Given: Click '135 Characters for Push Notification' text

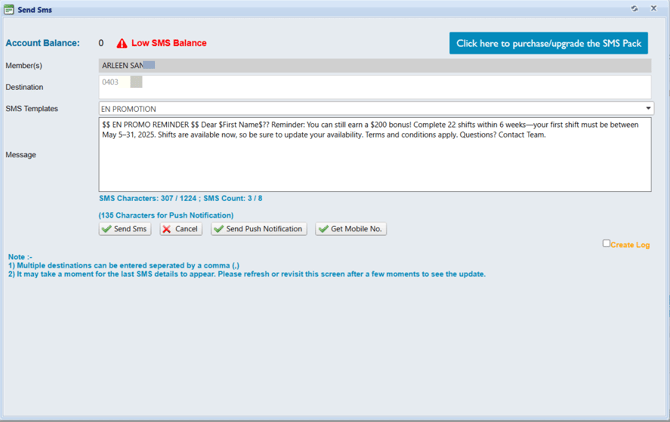Looking at the screenshot, I should 166,215.
